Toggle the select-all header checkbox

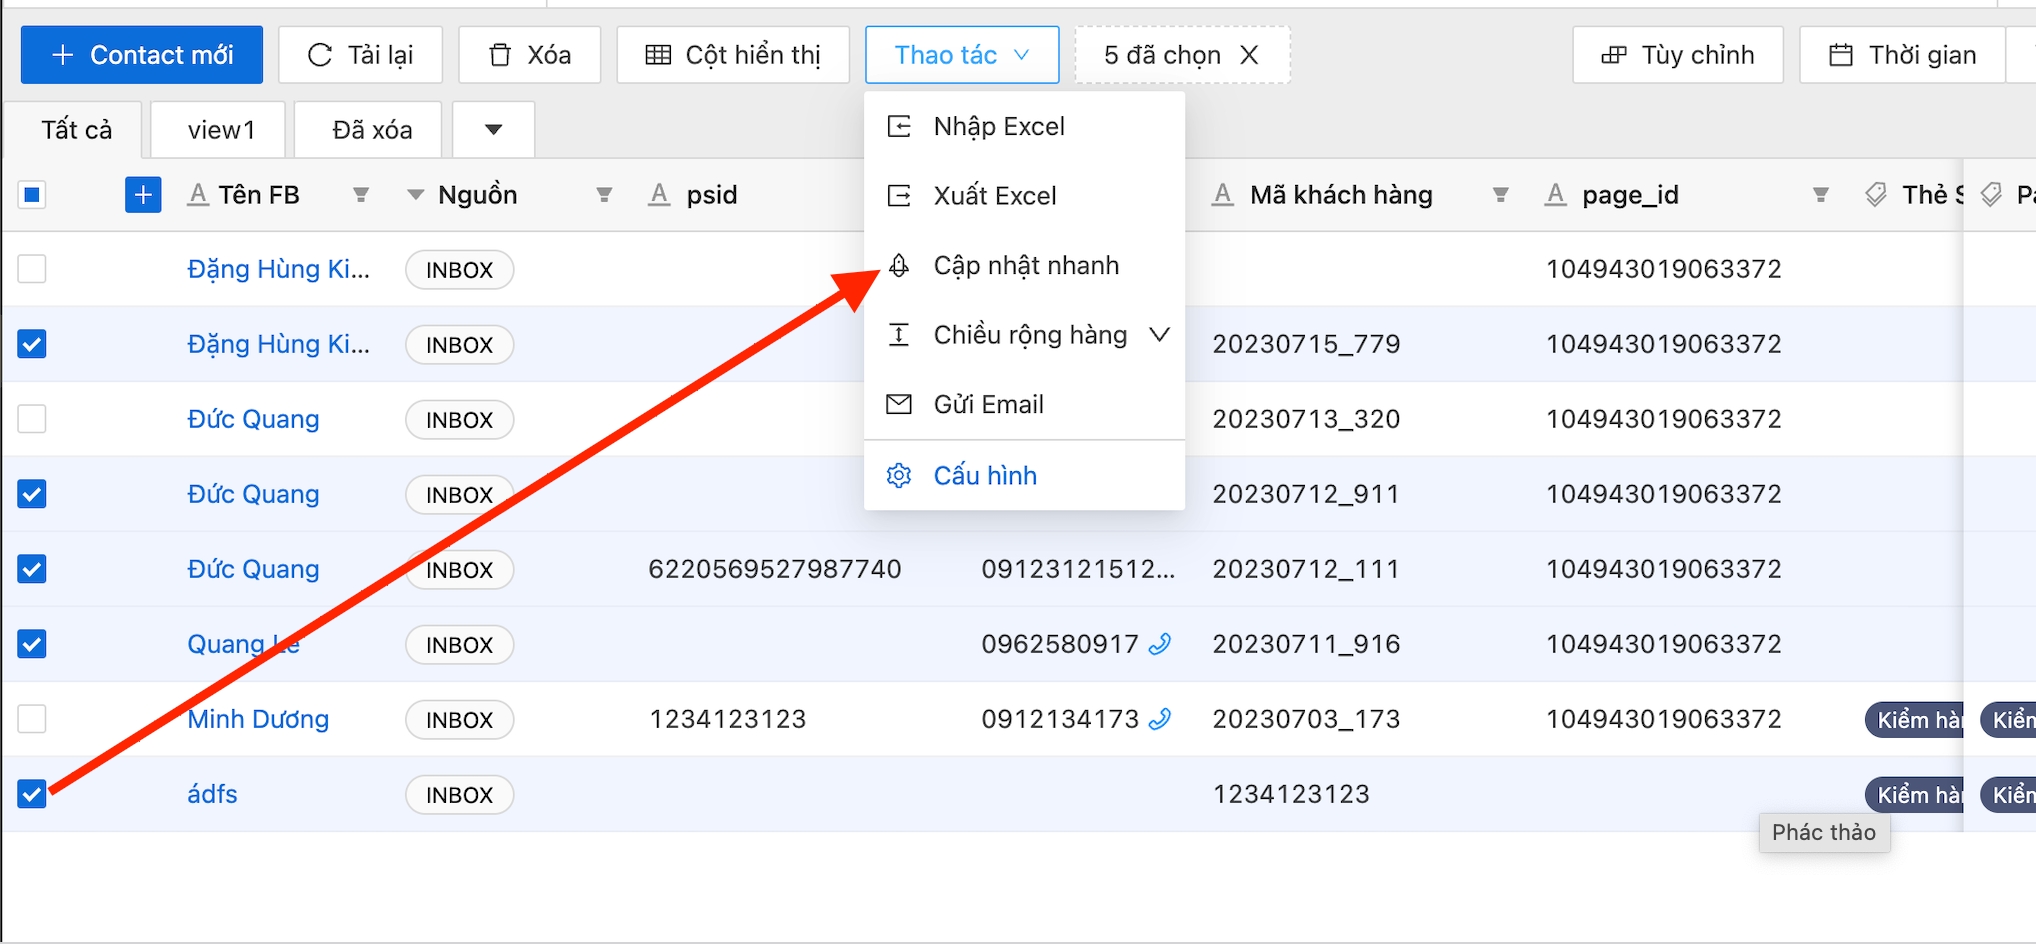pos(32,195)
